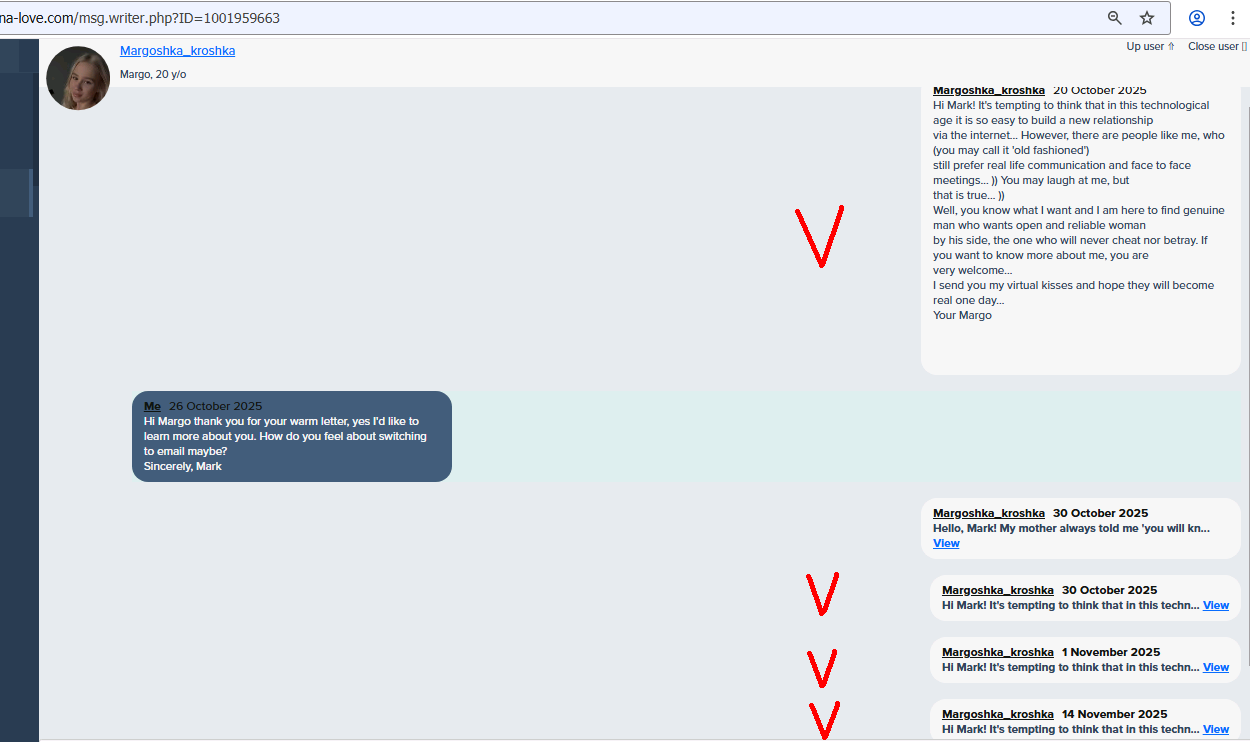Click the 'Margo, 20 y/o' profile text
The height and width of the screenshot is (742, 1250).
(x=153, y=73)
